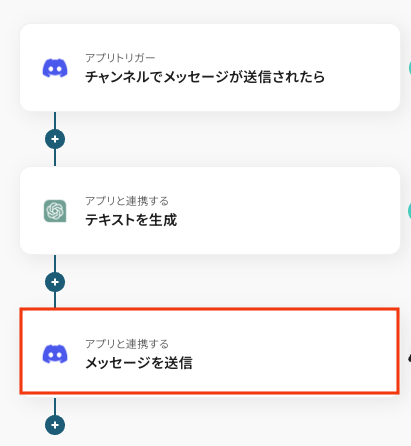Add a step between テキストを生成 and メッセージを送信

[x=55, y=282]
